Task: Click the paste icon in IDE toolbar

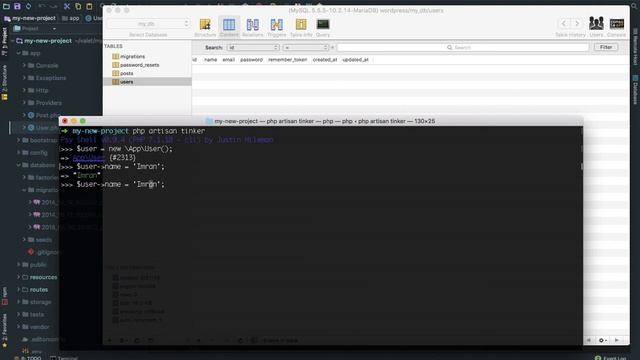Action: click(89, 6)
